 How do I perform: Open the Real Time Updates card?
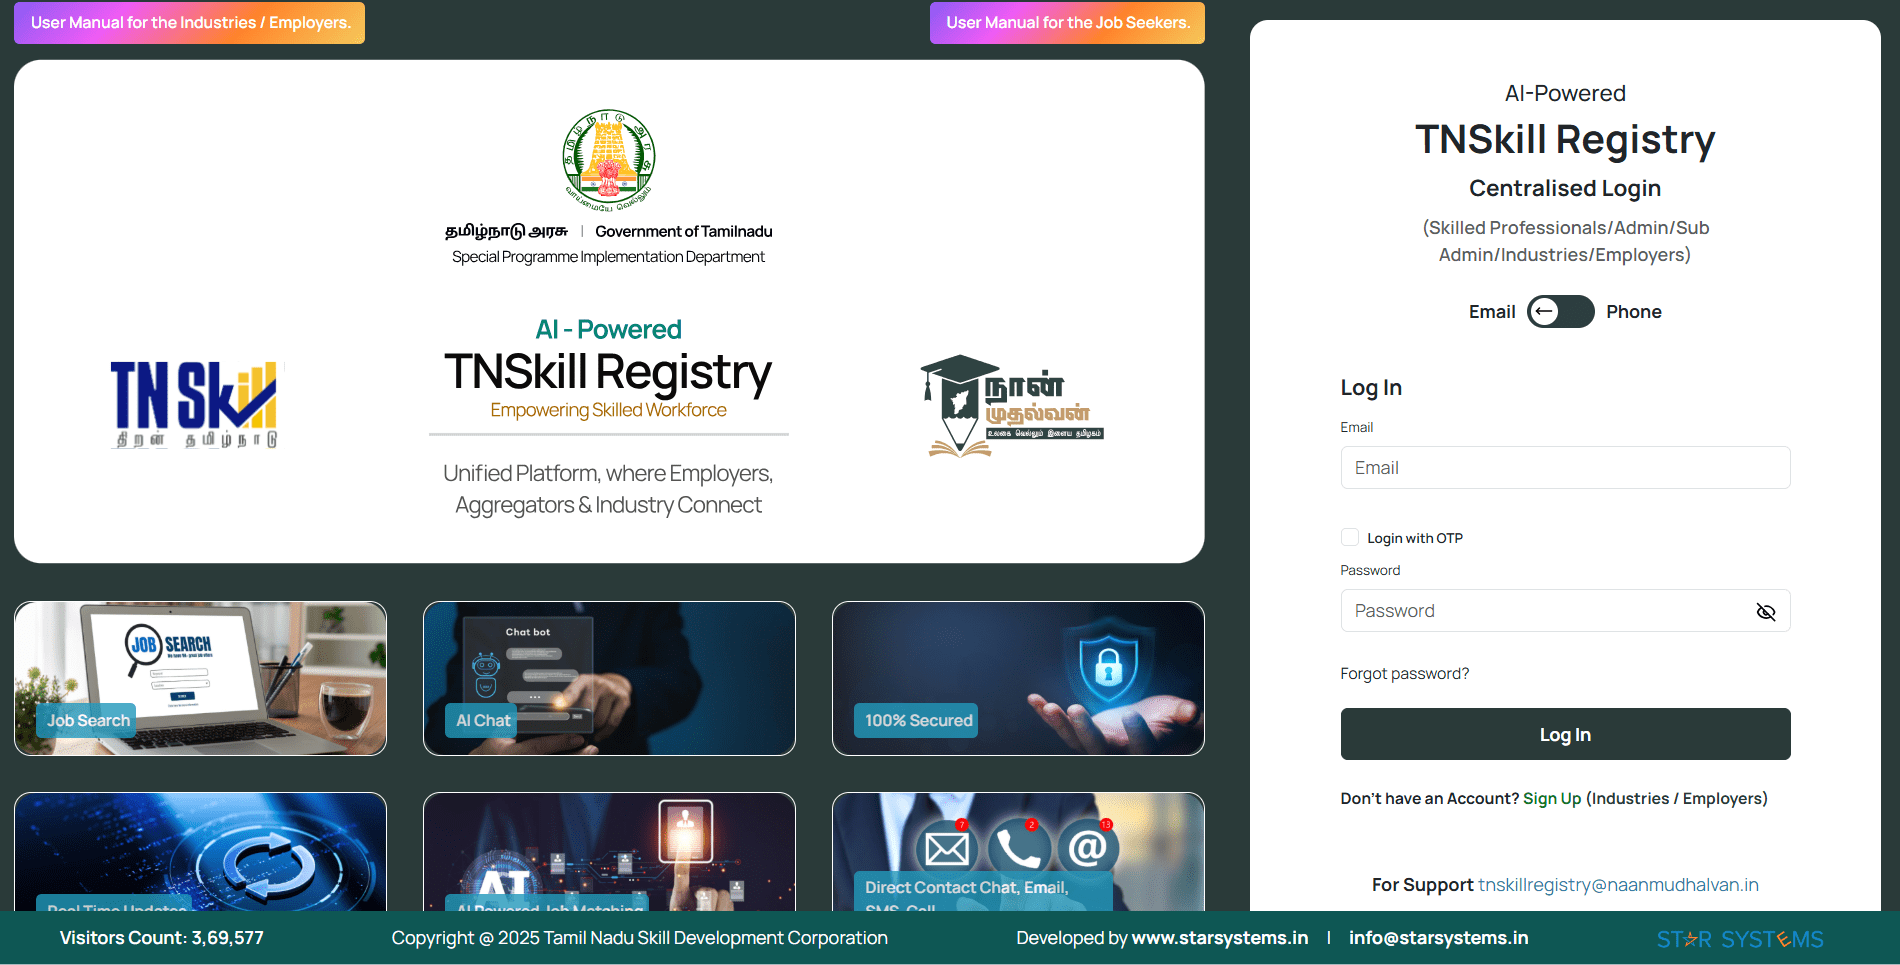(x=200, y=852)
